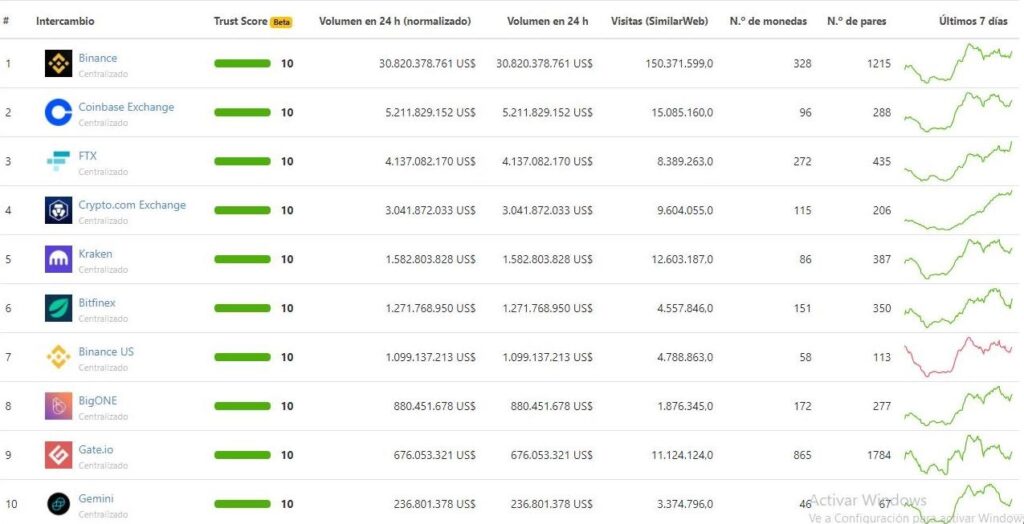Select FTX normalized volume 4.137.082.170 US$
The height and width of the screenshot is (524, 1024).
pos(430,161)
